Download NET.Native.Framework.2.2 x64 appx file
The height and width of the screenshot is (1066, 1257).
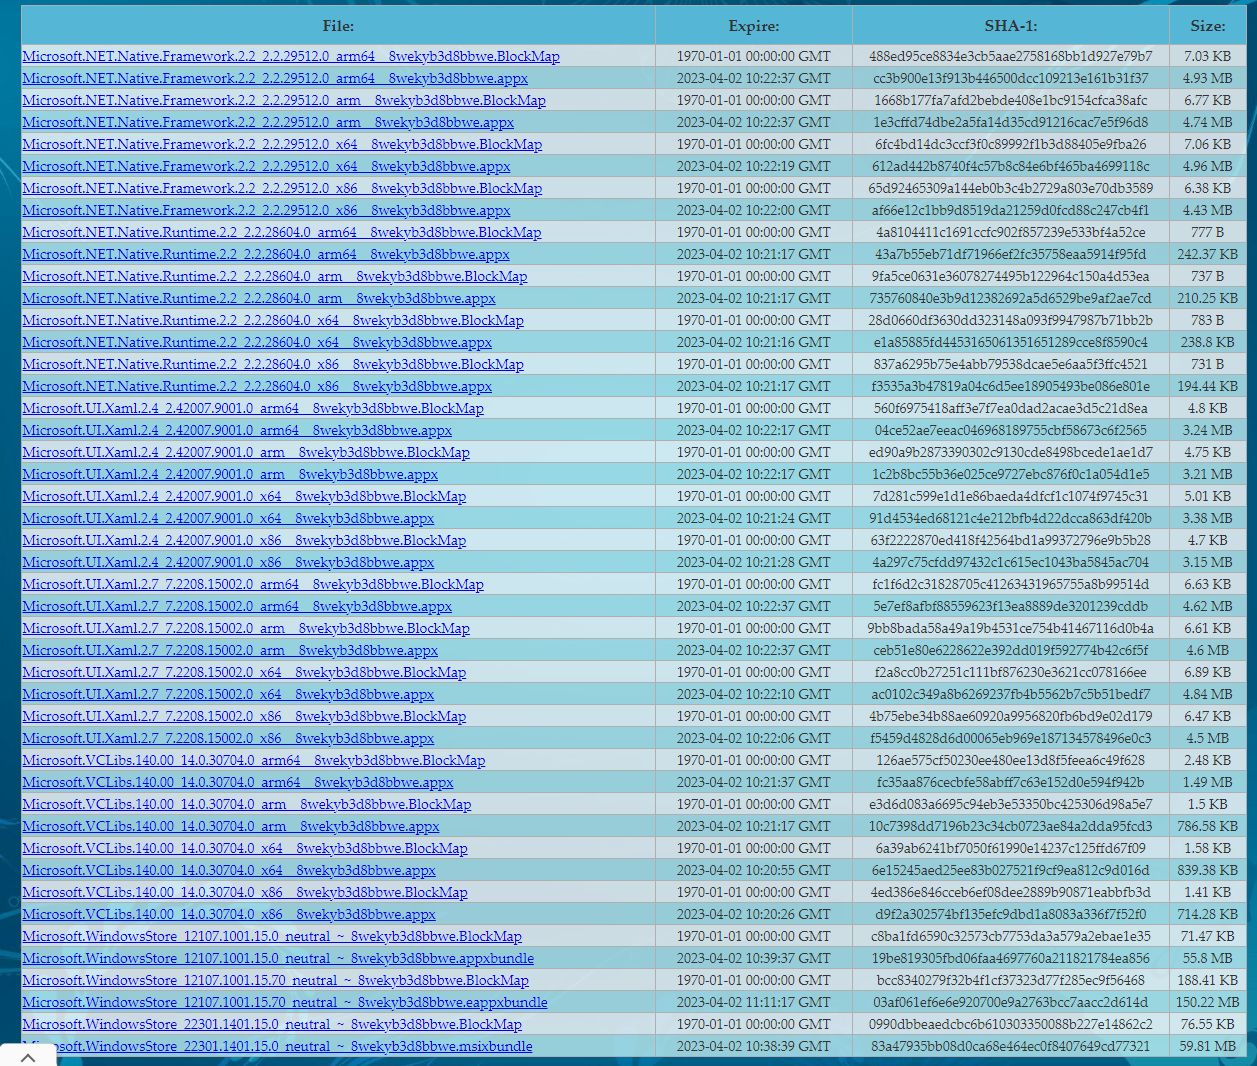pyautogui.click(x=266, y=166)
